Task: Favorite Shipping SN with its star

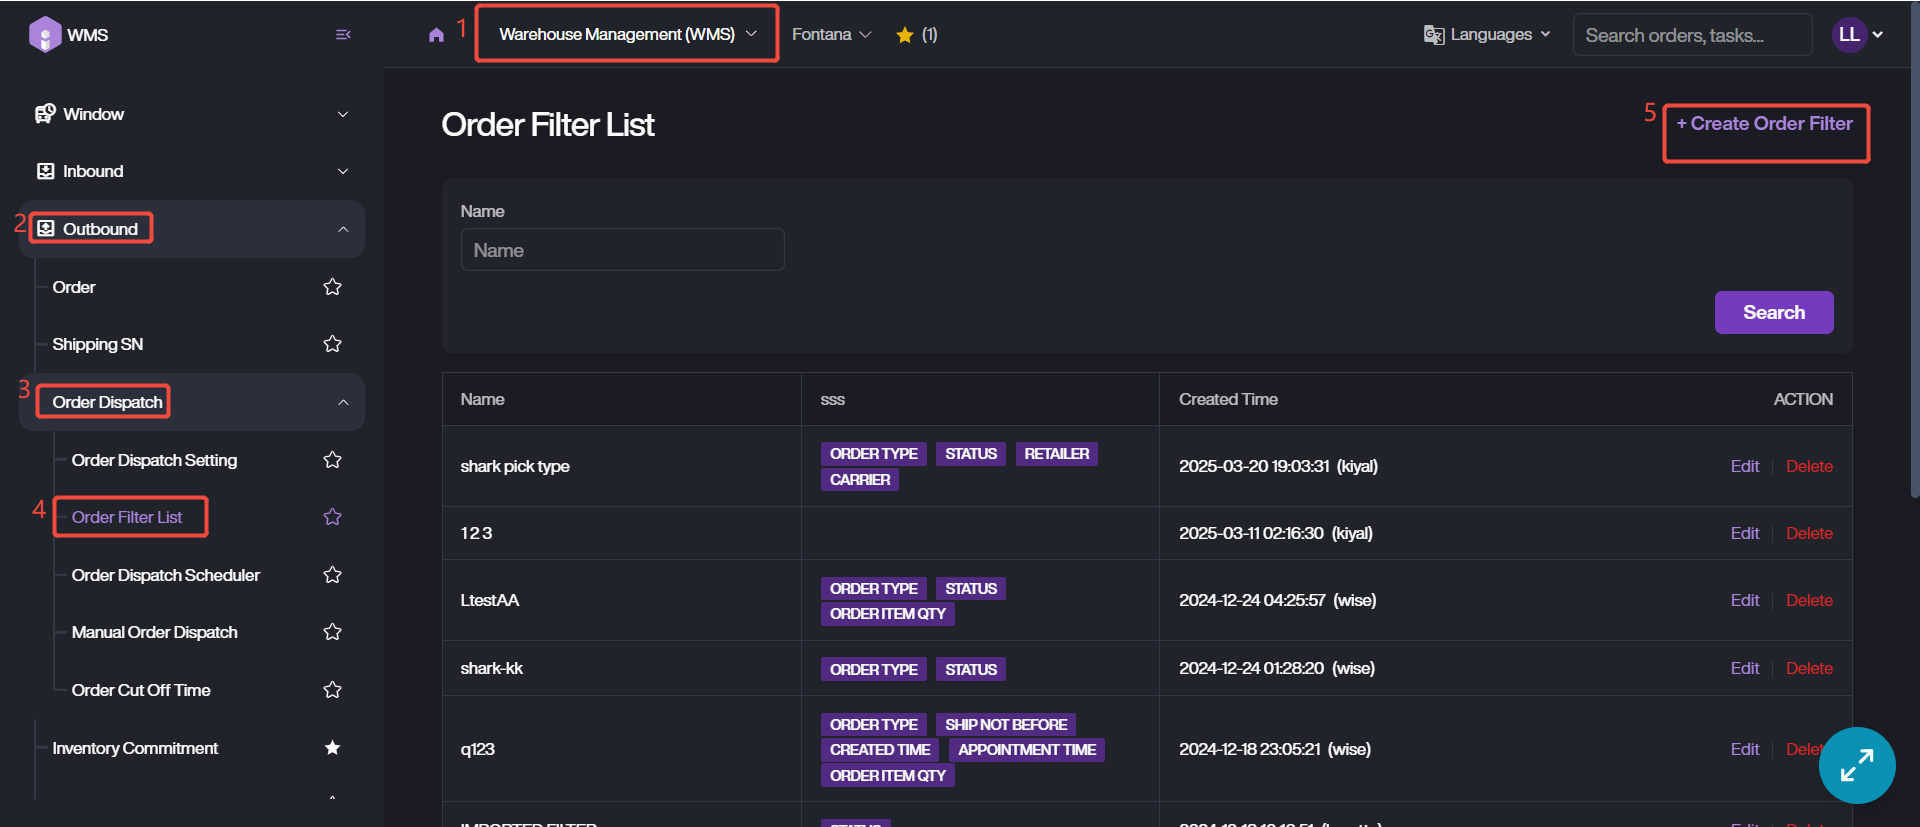Action: click(x=333, y=344)
